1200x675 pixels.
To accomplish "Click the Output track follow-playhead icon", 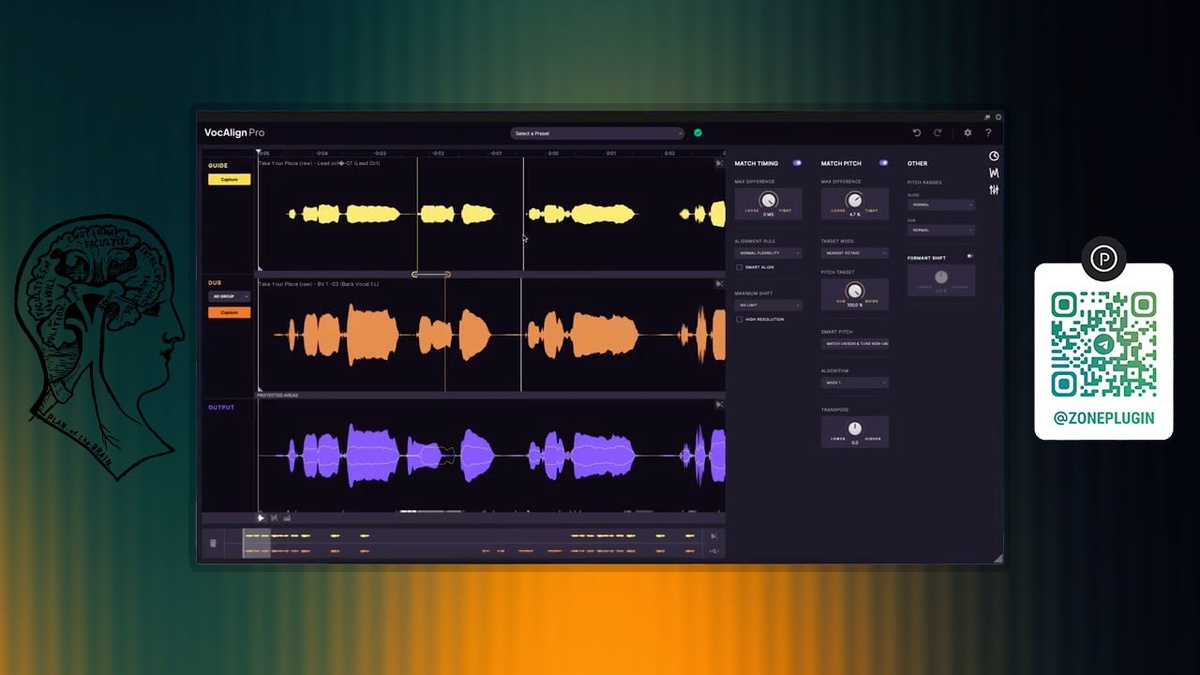I will click(x=719, y=405).
